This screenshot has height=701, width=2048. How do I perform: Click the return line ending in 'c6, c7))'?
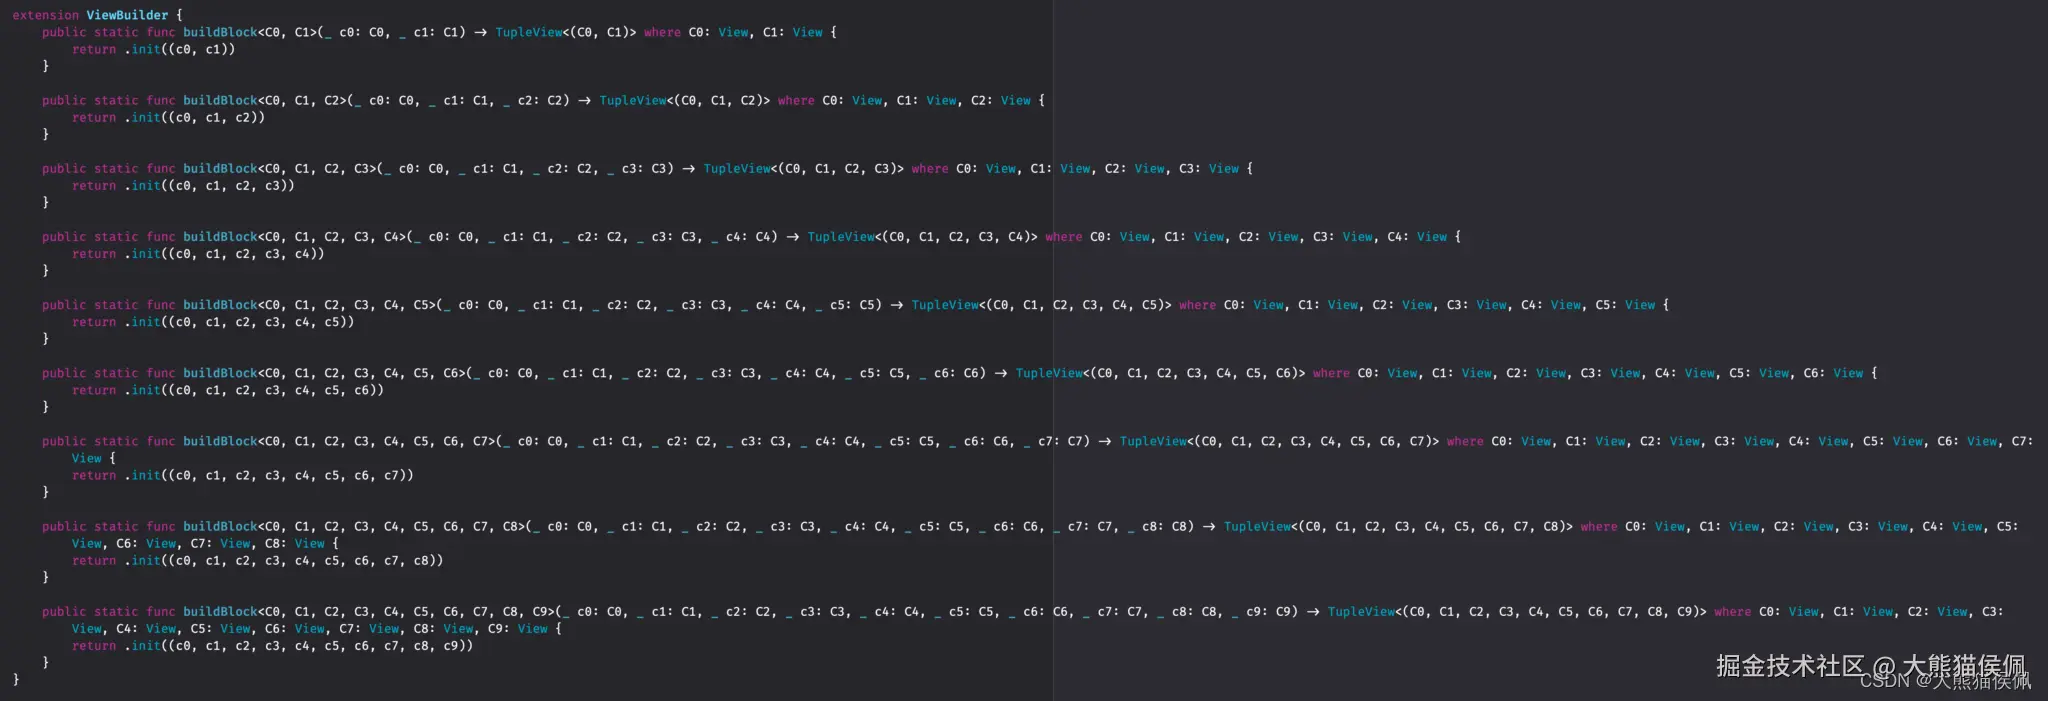coord(243,475)
